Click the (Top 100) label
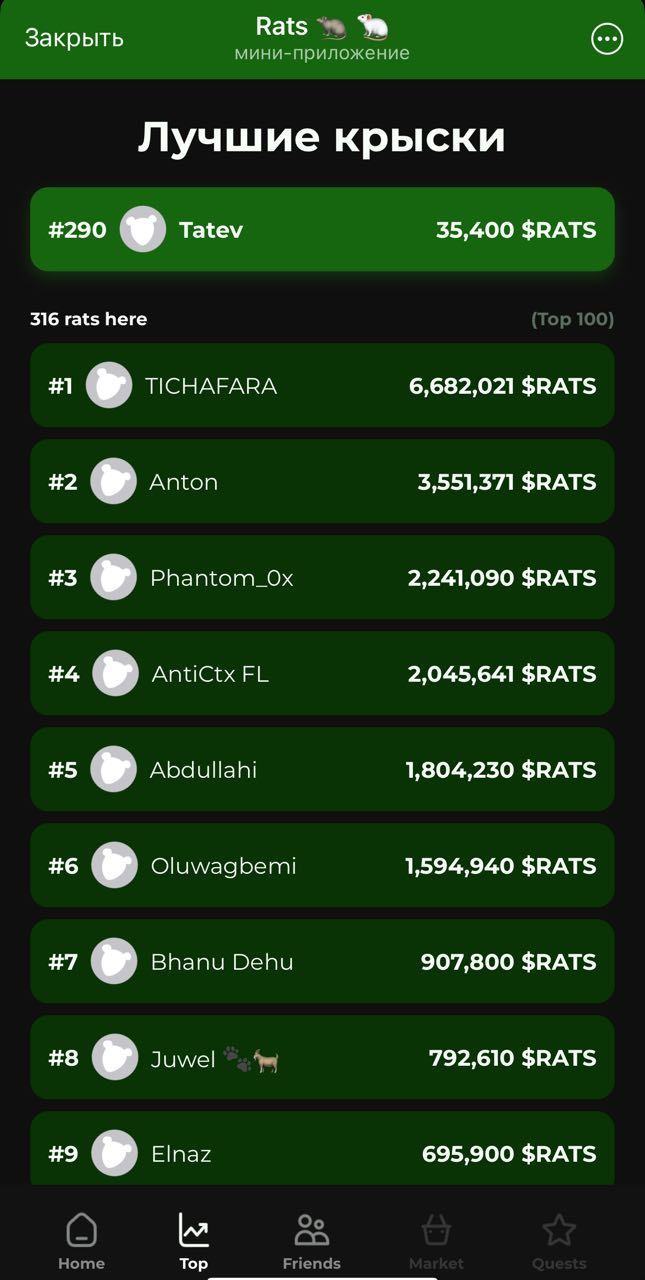The image size is (645, 1280). tap(572, 319)
